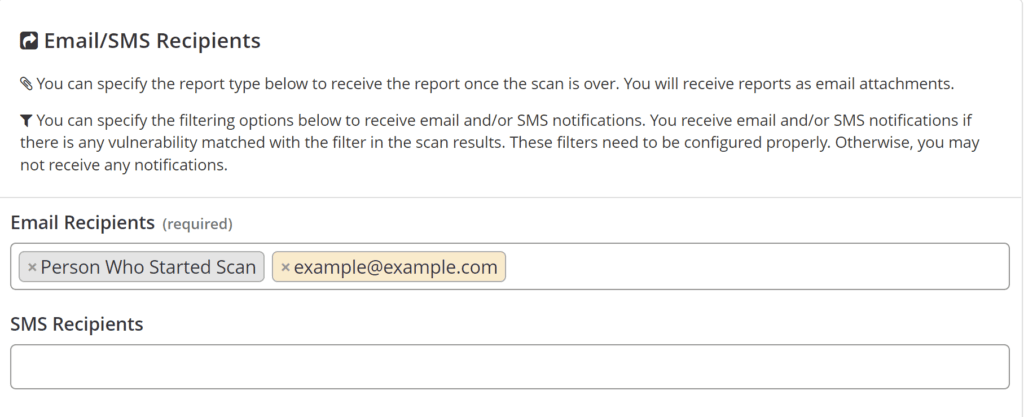Remove the Person Who Started Scan recipient
The height and width of the screenshot is (417, 1024).
click(x=32, y=267)
